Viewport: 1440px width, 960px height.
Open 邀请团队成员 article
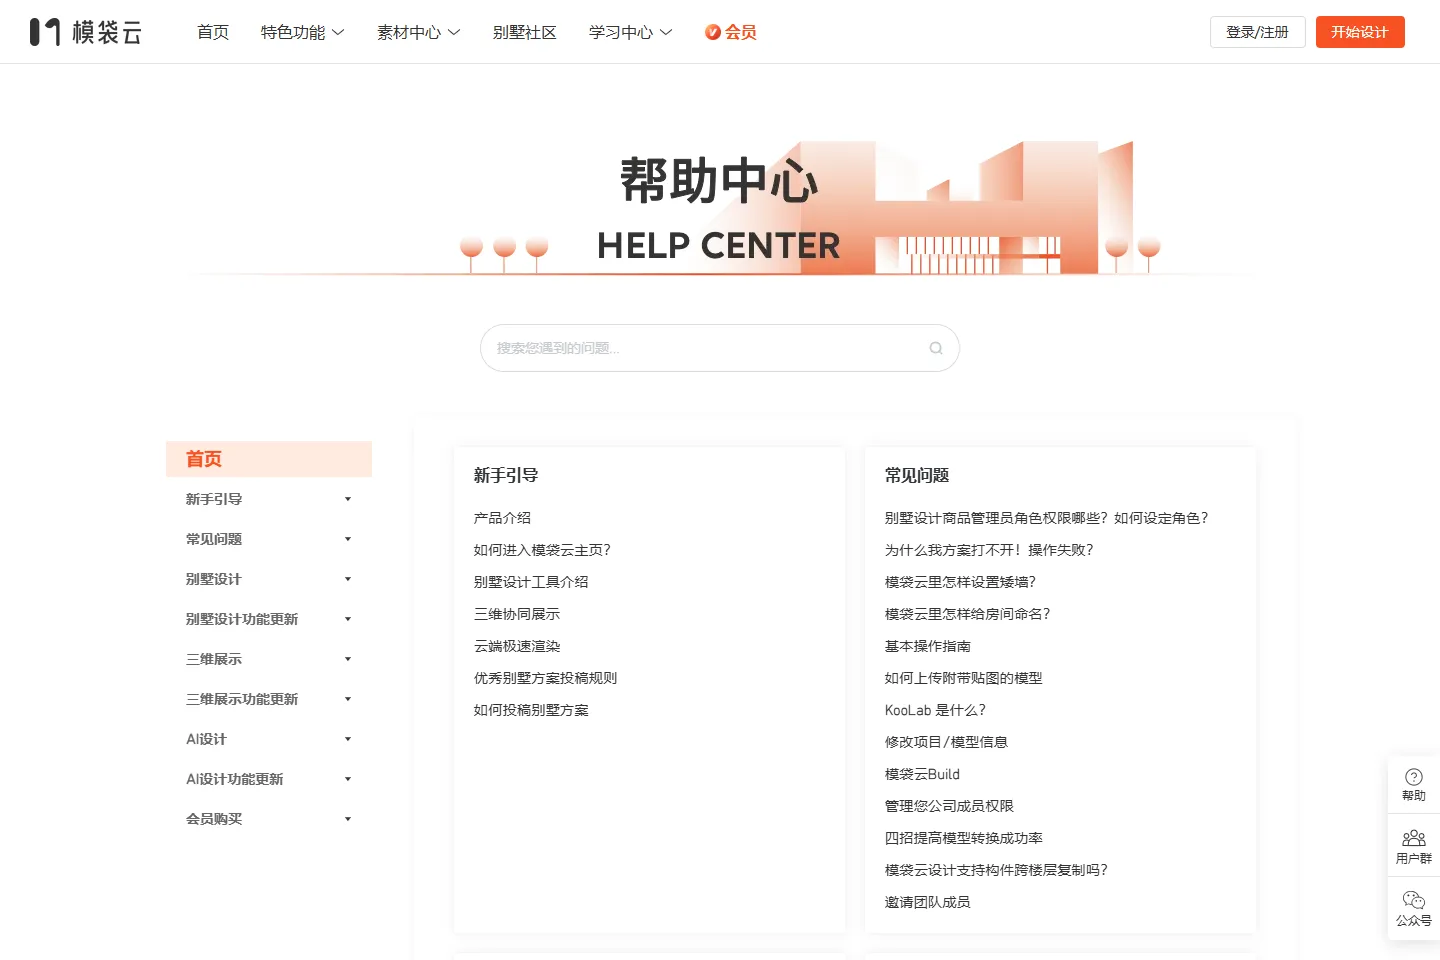(x=928, y=902)
